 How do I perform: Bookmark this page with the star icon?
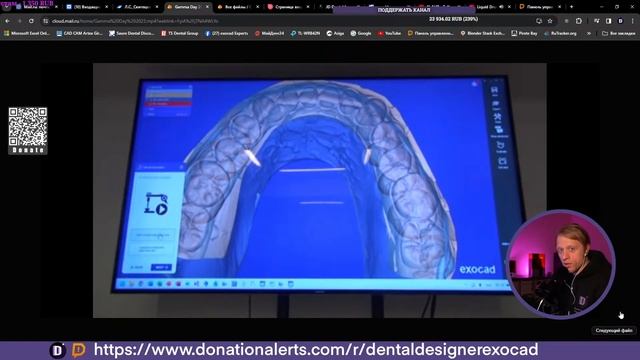point(550,21)
